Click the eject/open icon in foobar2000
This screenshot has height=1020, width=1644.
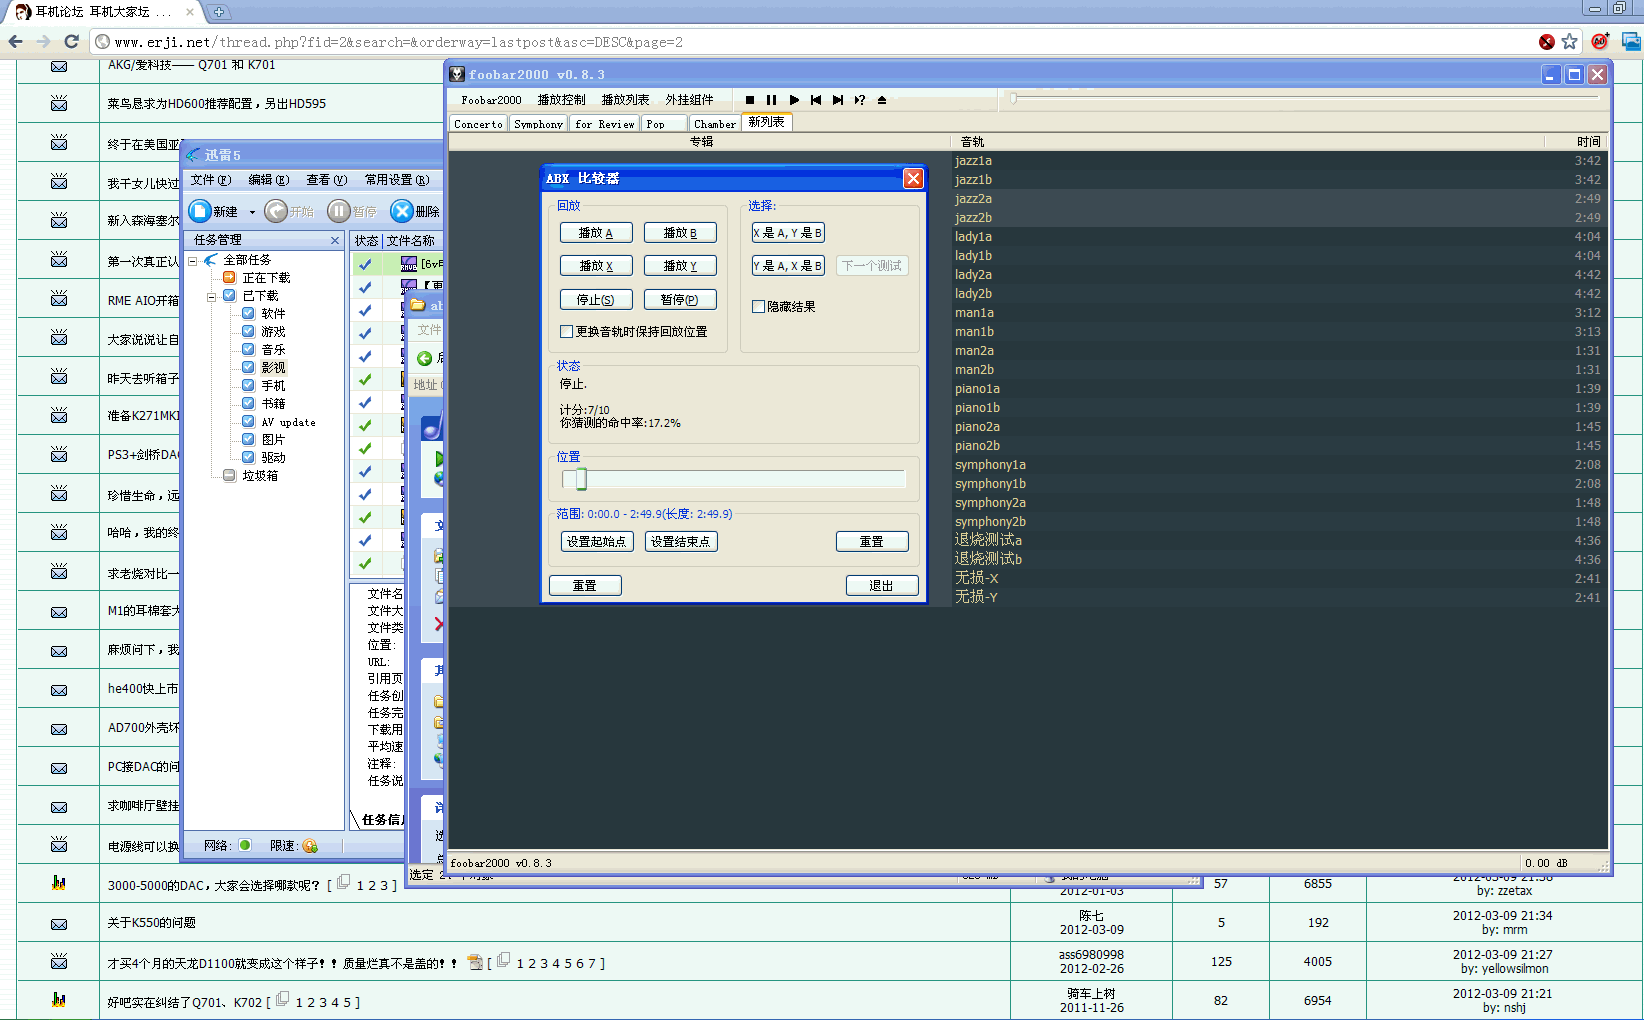(x=881, y=100)
